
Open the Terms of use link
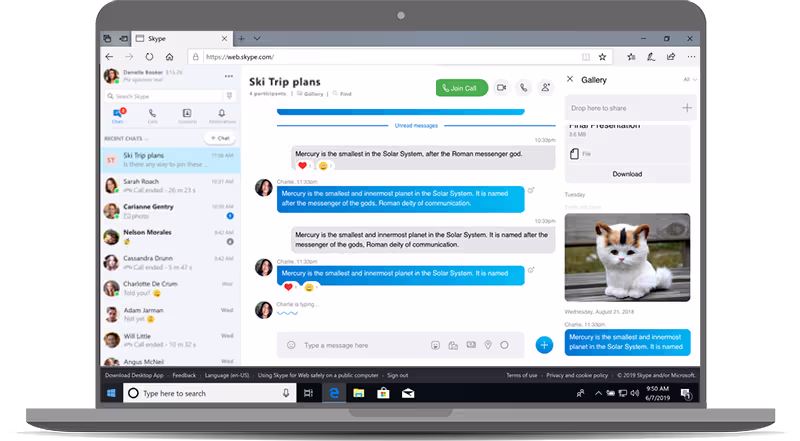click(x=521, y=375)
